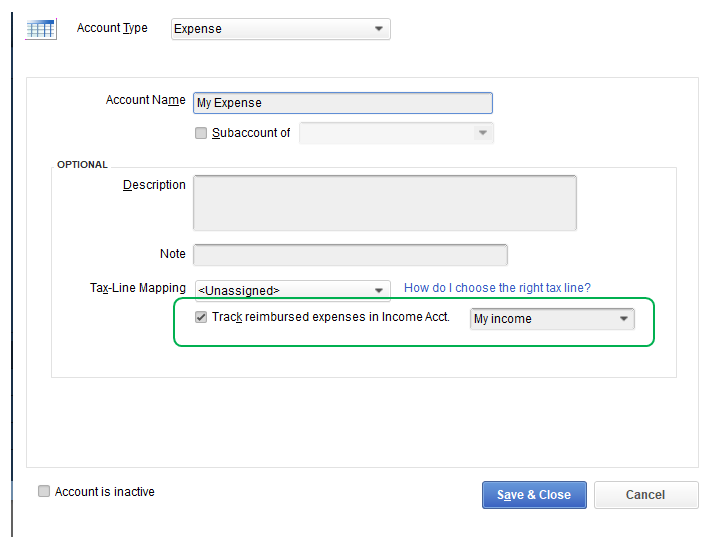Uncheck Track reimbursed expenses in Income Acct.

(x=201, y=317)
